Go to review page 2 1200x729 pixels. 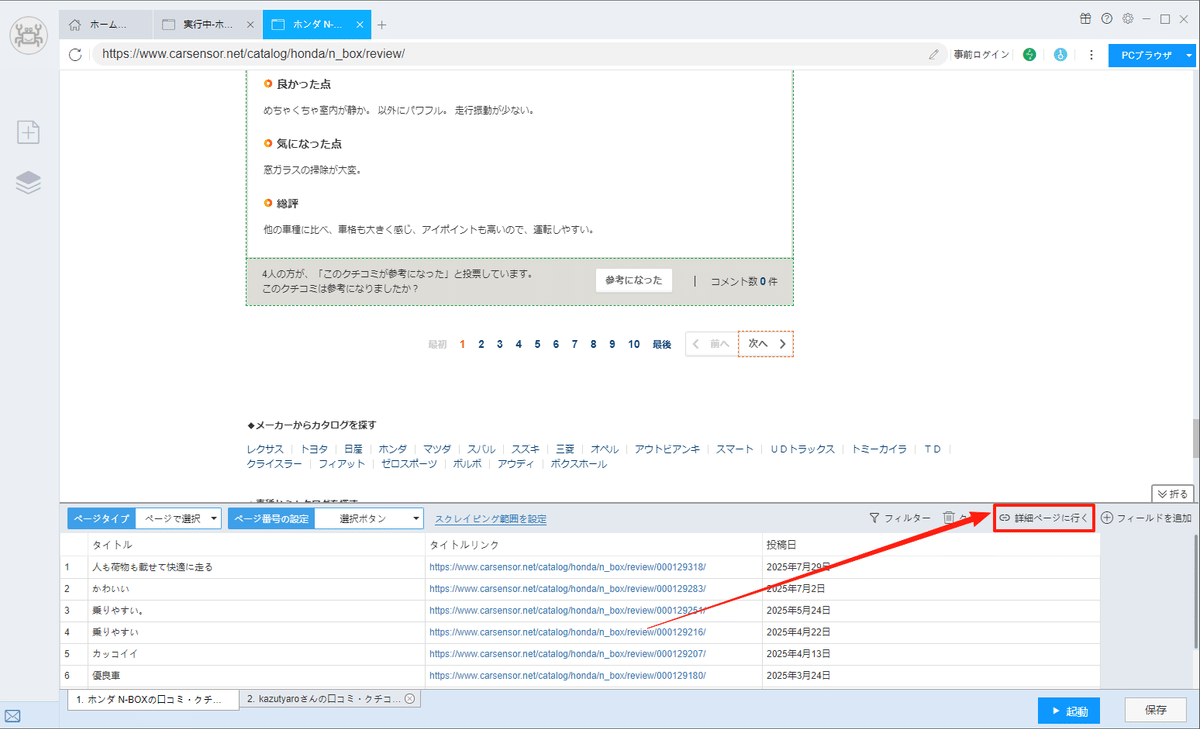(x=481, y=344)
